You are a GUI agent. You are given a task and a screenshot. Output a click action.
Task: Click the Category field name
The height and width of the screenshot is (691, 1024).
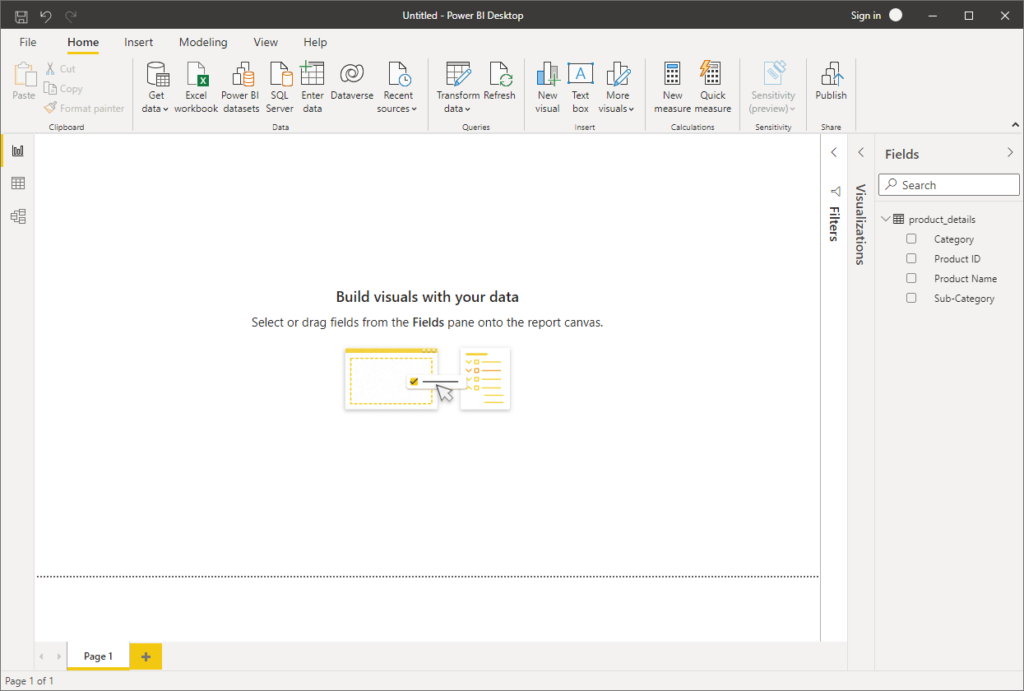(953, 239)
